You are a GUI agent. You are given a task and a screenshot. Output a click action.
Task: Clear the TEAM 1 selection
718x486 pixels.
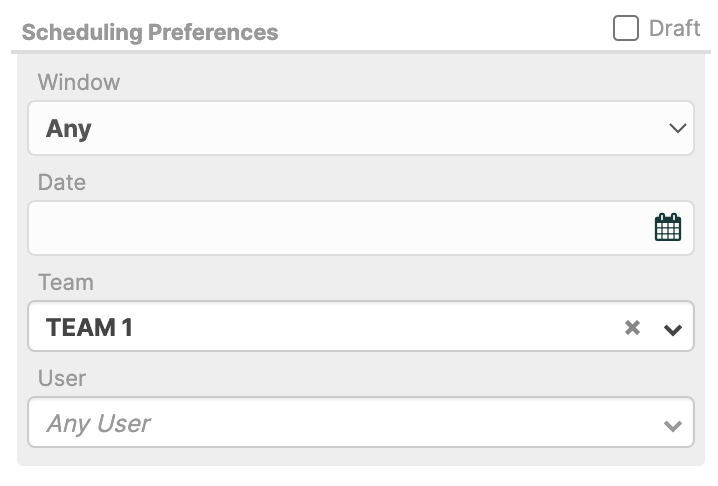click(x=632, y=328)
